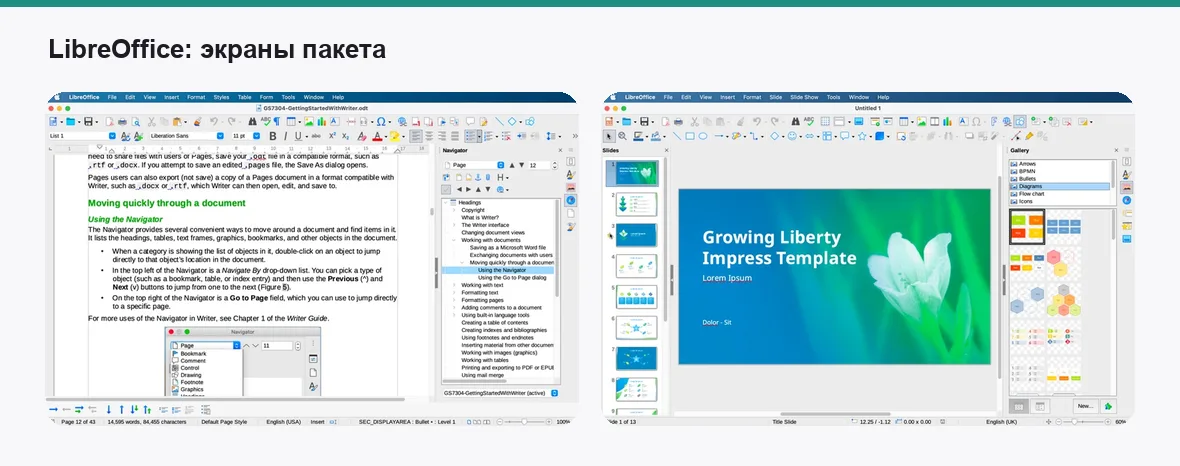Screen dimensions: 1180x466
Task: Insert Image icon in Writer toolbar
Action: 309,121
